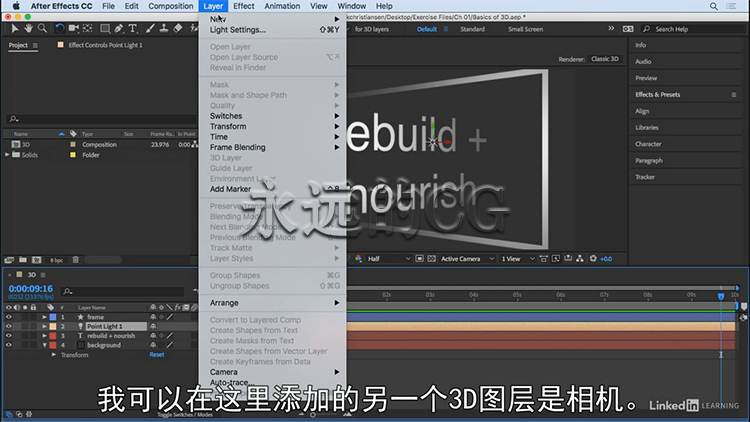Image resolution: width=750 pixels, height=422 pixels.
Task: Toggle fast previews icon in viewer
Action: pyautogui.click(x=556, y=258)
